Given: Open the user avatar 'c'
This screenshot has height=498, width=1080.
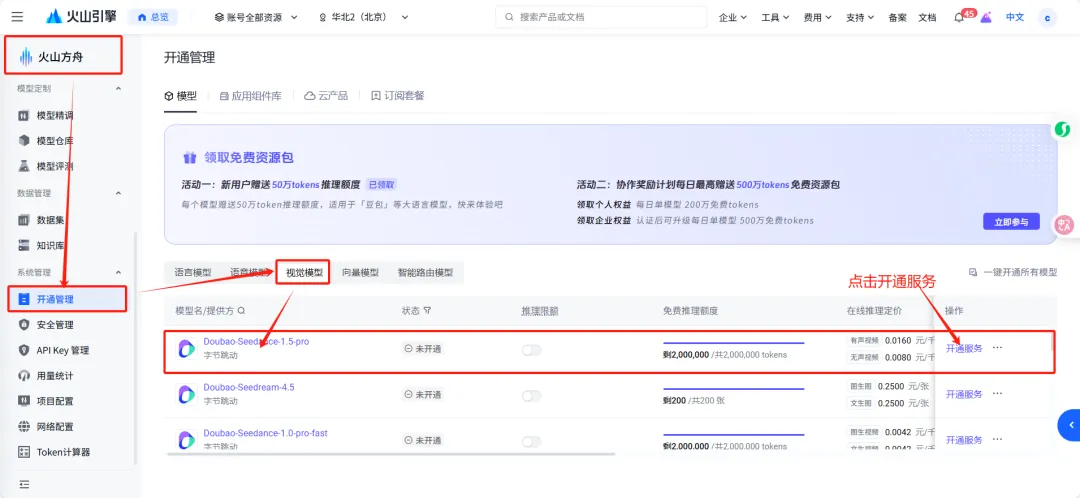Looking at the screenshot, I should click(1047, 17).
